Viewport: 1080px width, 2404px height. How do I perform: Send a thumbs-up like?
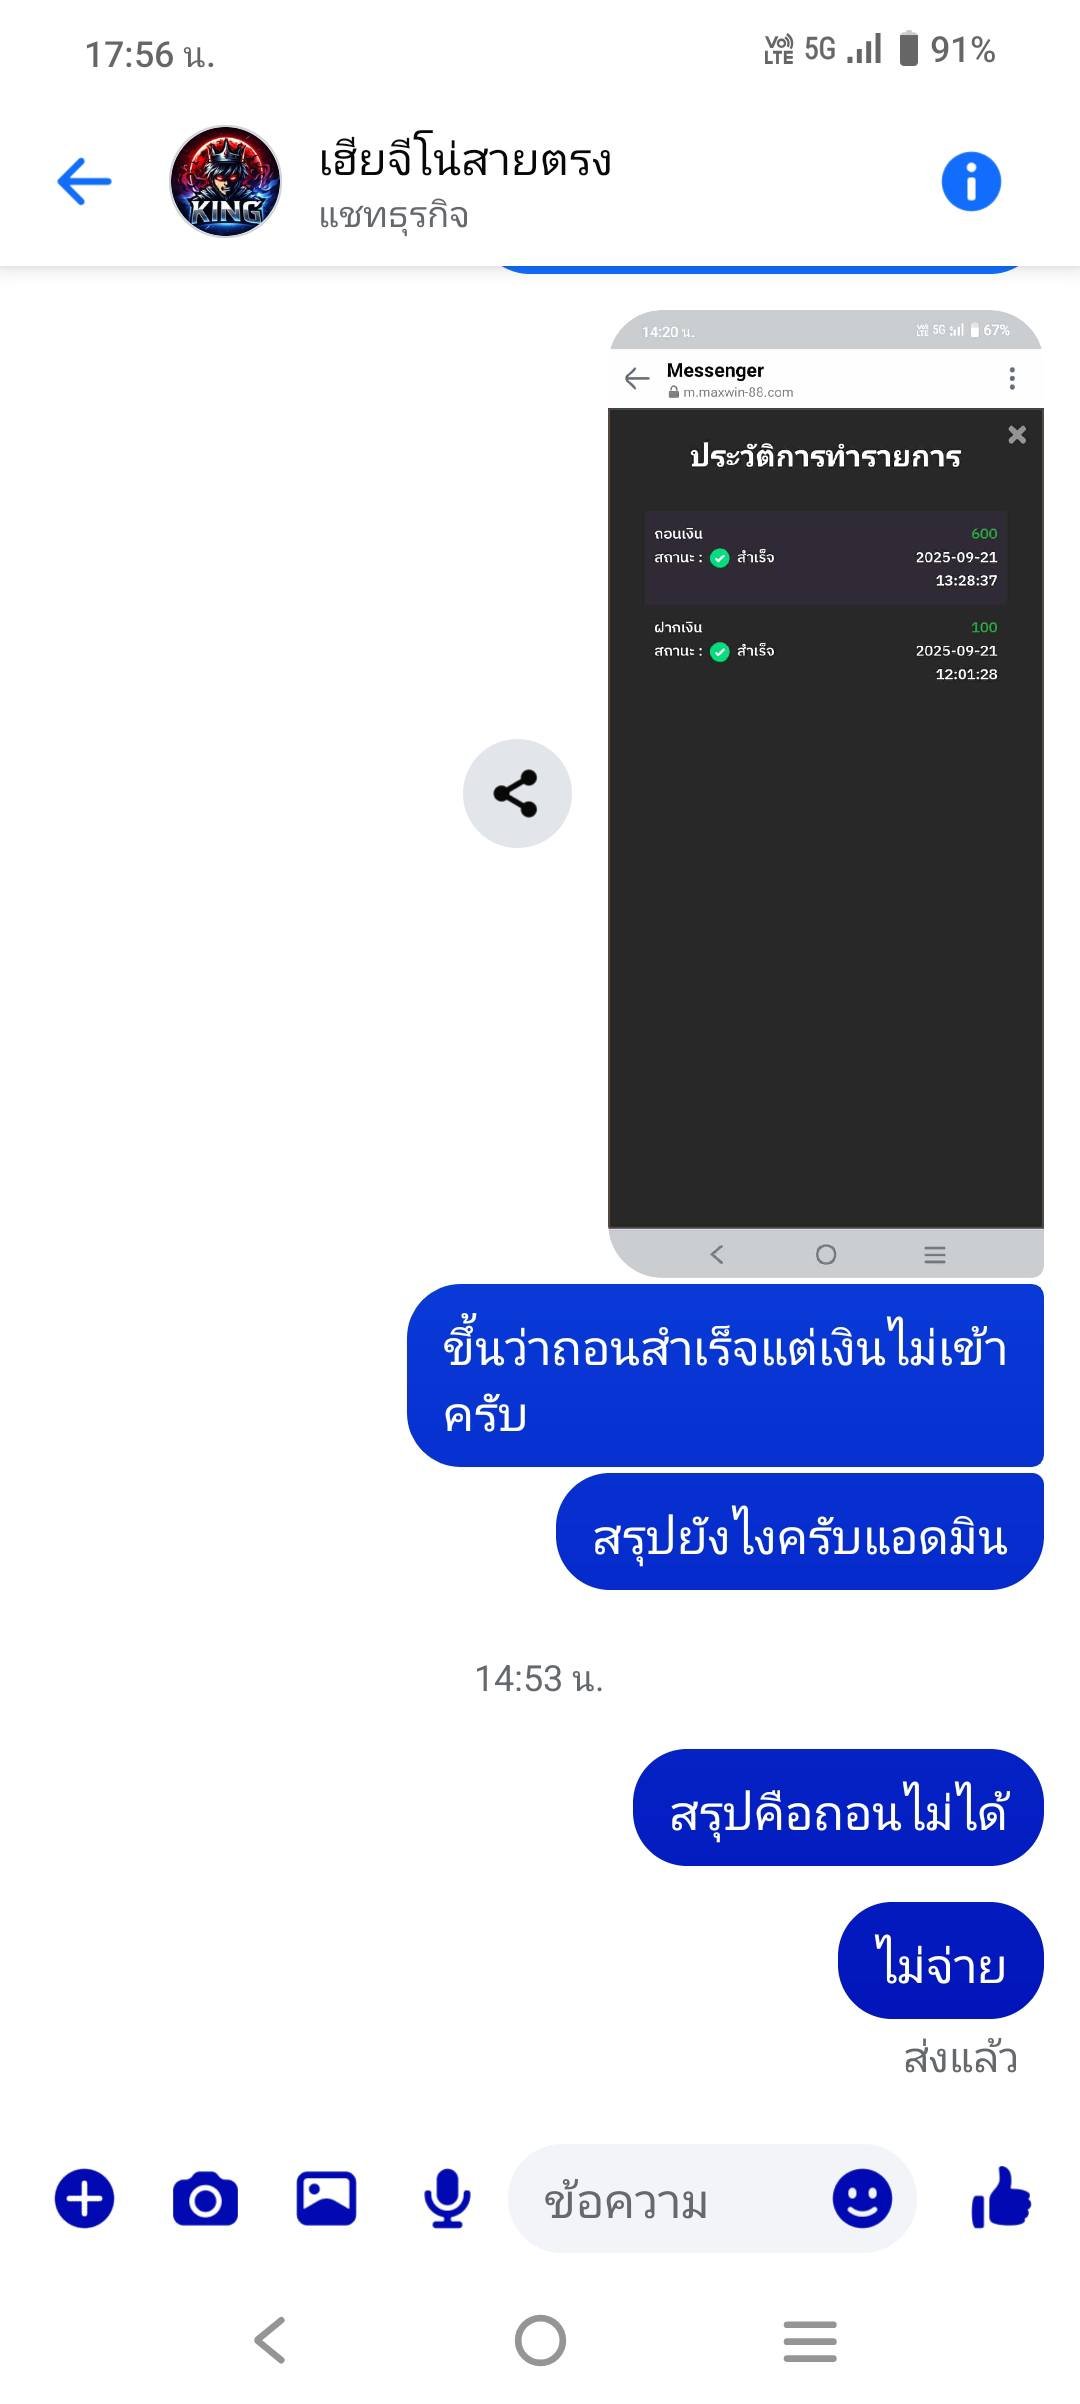point(1001,2197)
